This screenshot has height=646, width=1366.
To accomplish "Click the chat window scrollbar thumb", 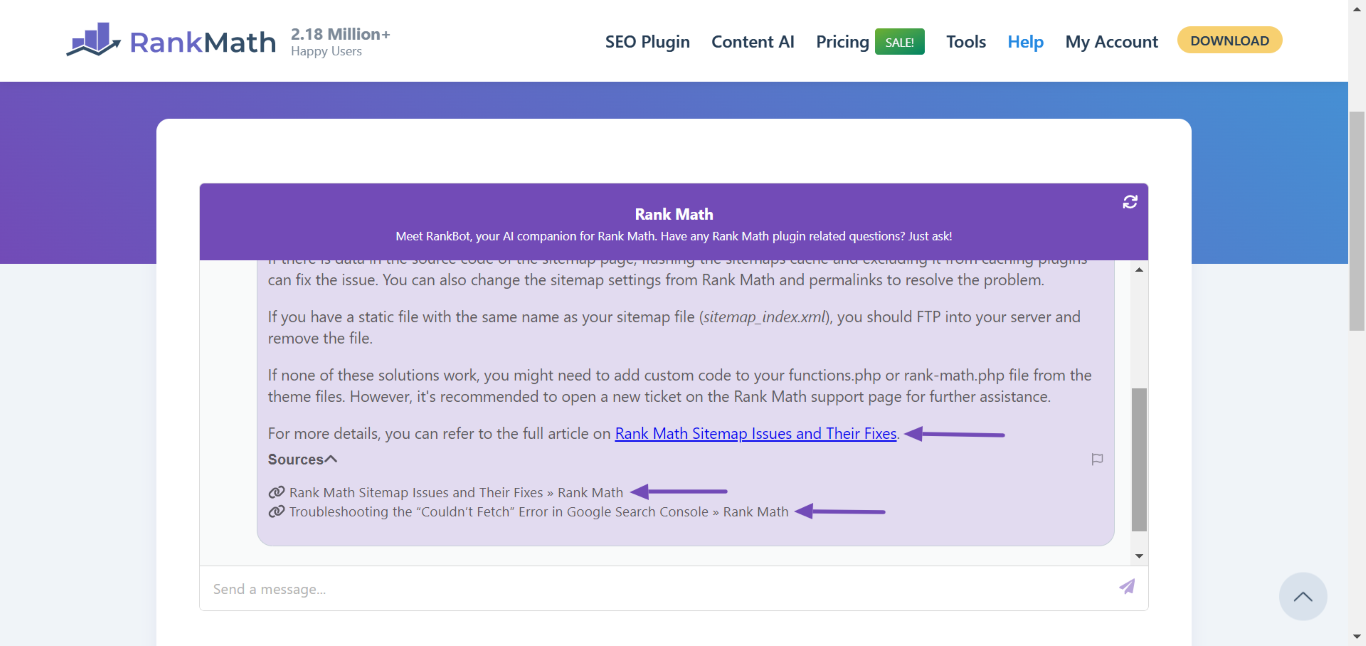I will 1139,460.
